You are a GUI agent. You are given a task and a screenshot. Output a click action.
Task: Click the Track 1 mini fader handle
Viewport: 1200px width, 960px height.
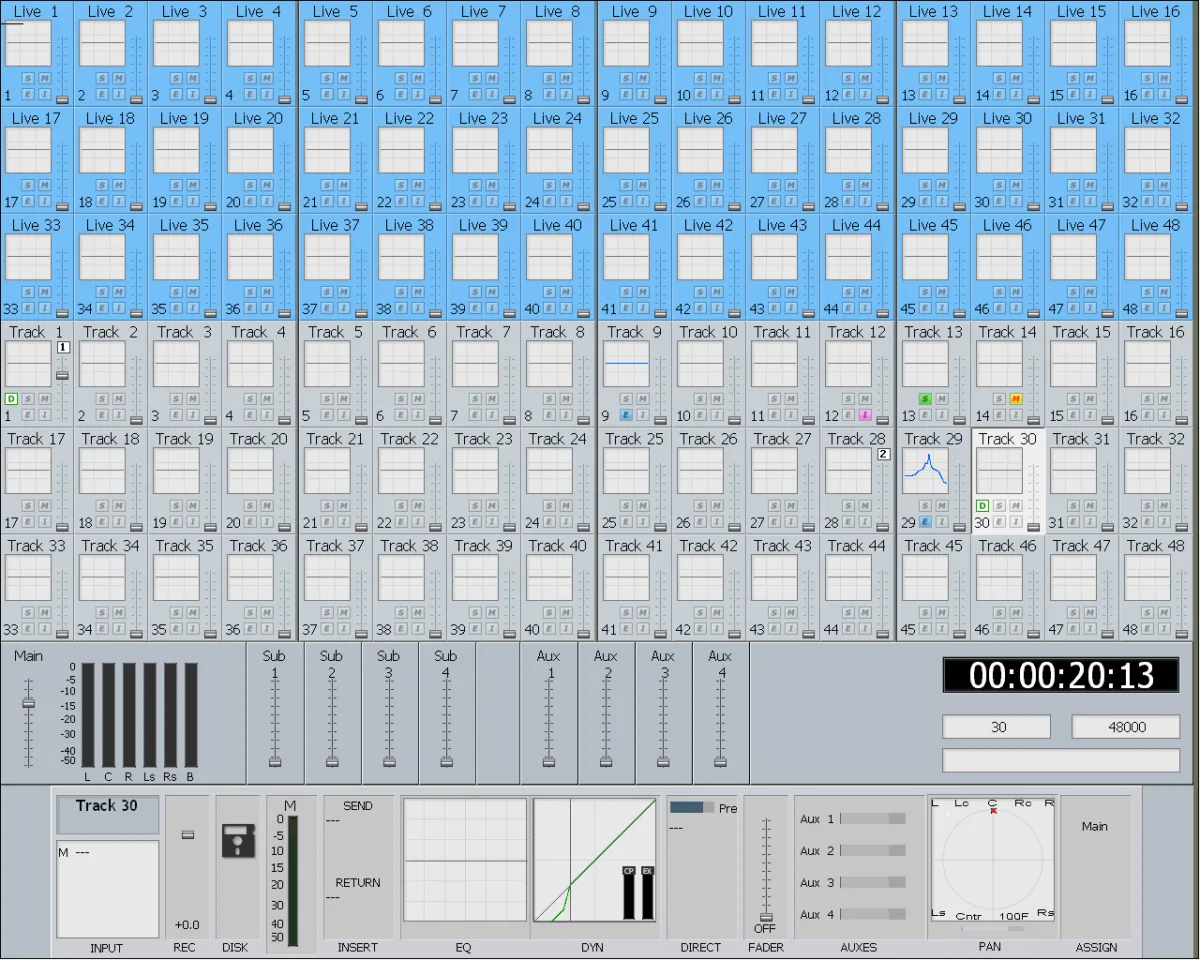tap(62, 375)
